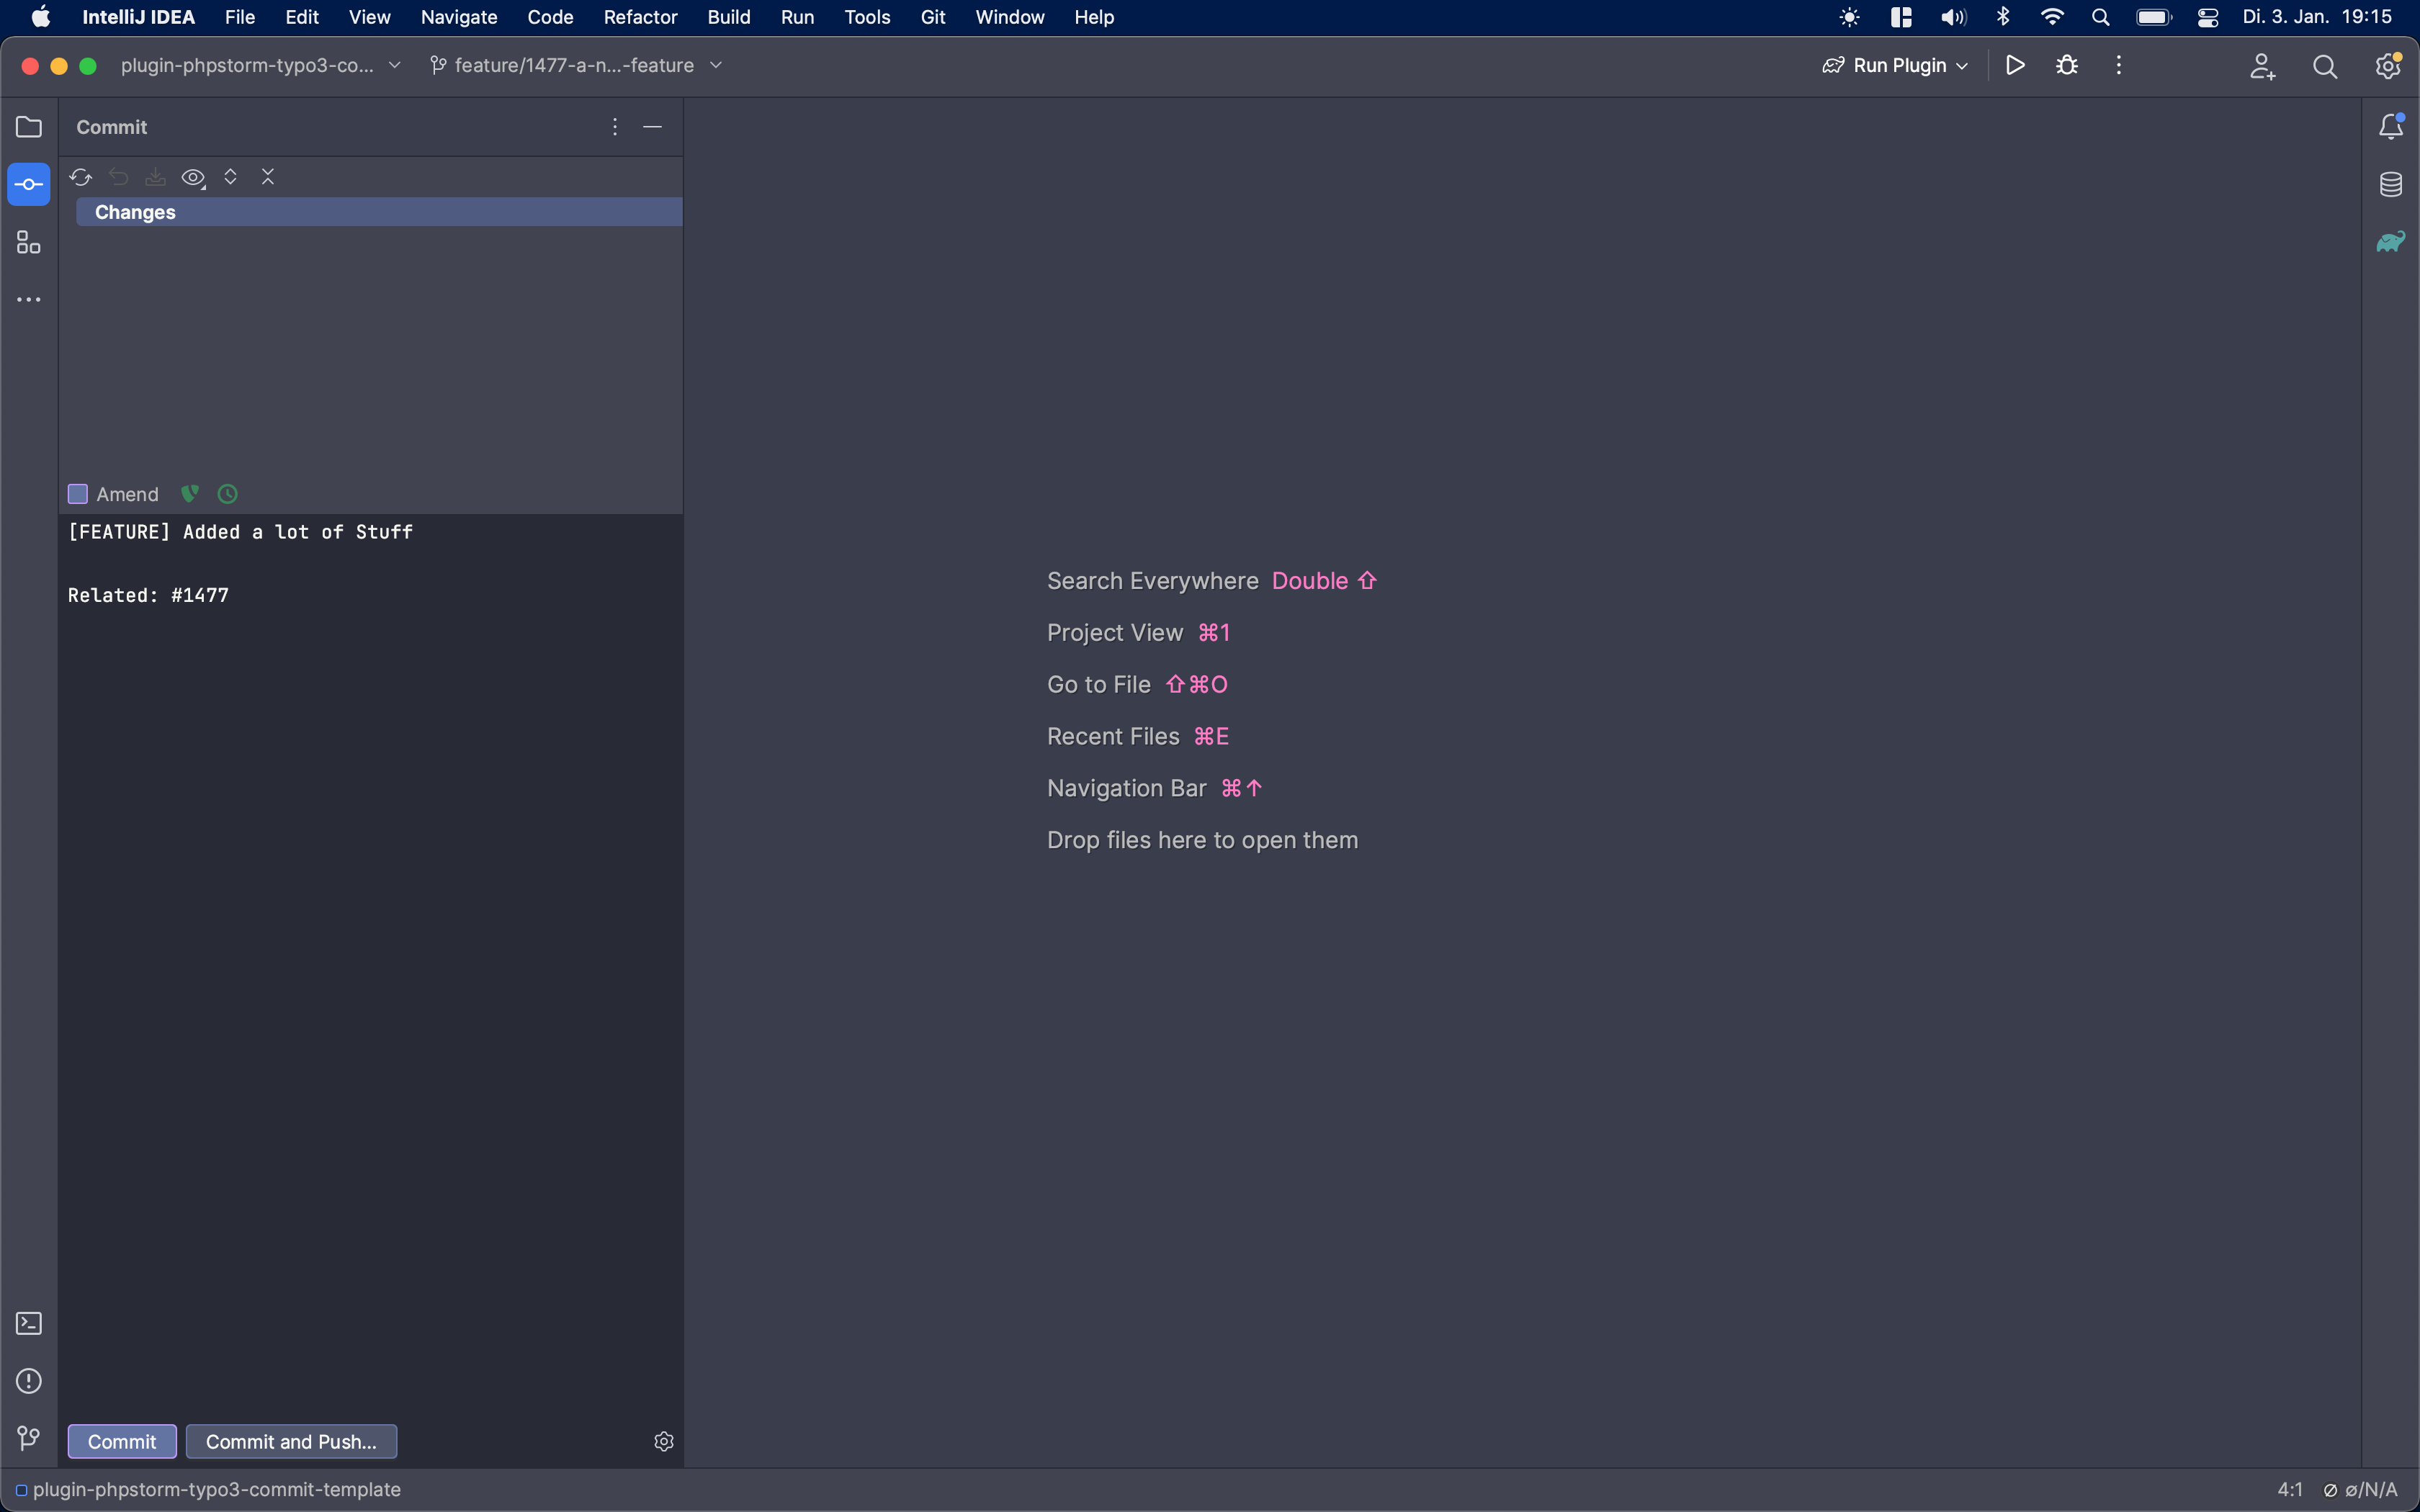Click the TYPO3 commit template icon
This screenshot has height=1512, width=2420.
coord(189,494)
